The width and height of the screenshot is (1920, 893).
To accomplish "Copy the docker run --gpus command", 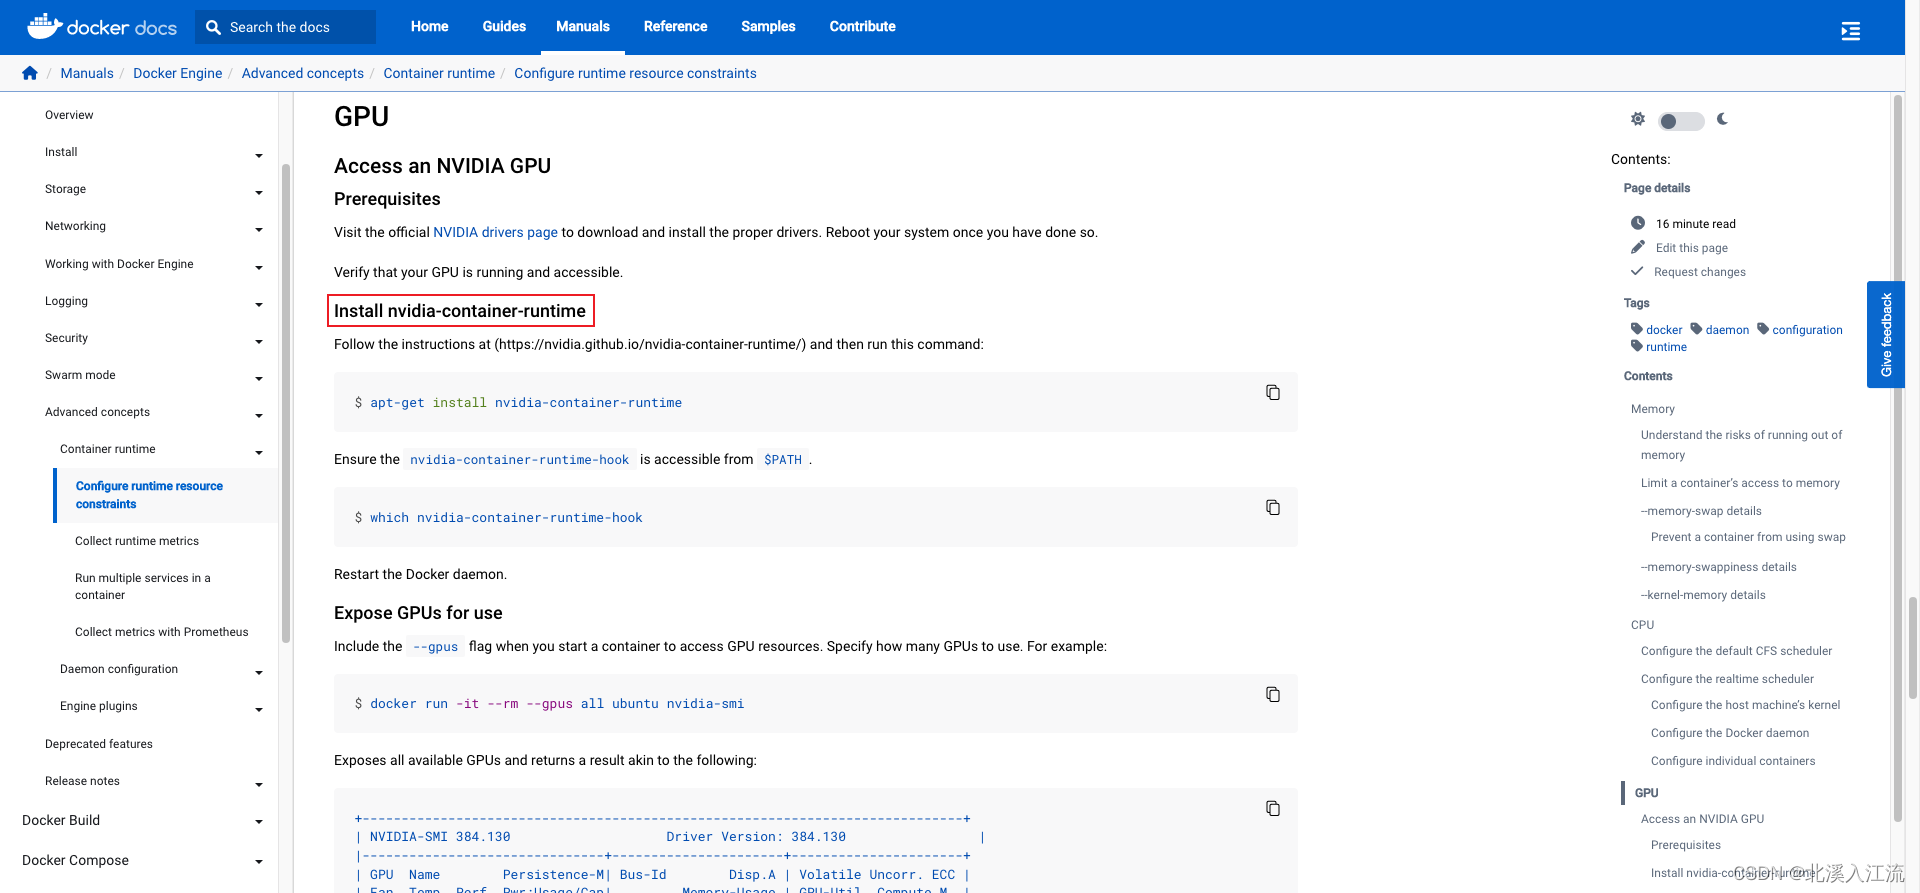I will (1273, 694).
